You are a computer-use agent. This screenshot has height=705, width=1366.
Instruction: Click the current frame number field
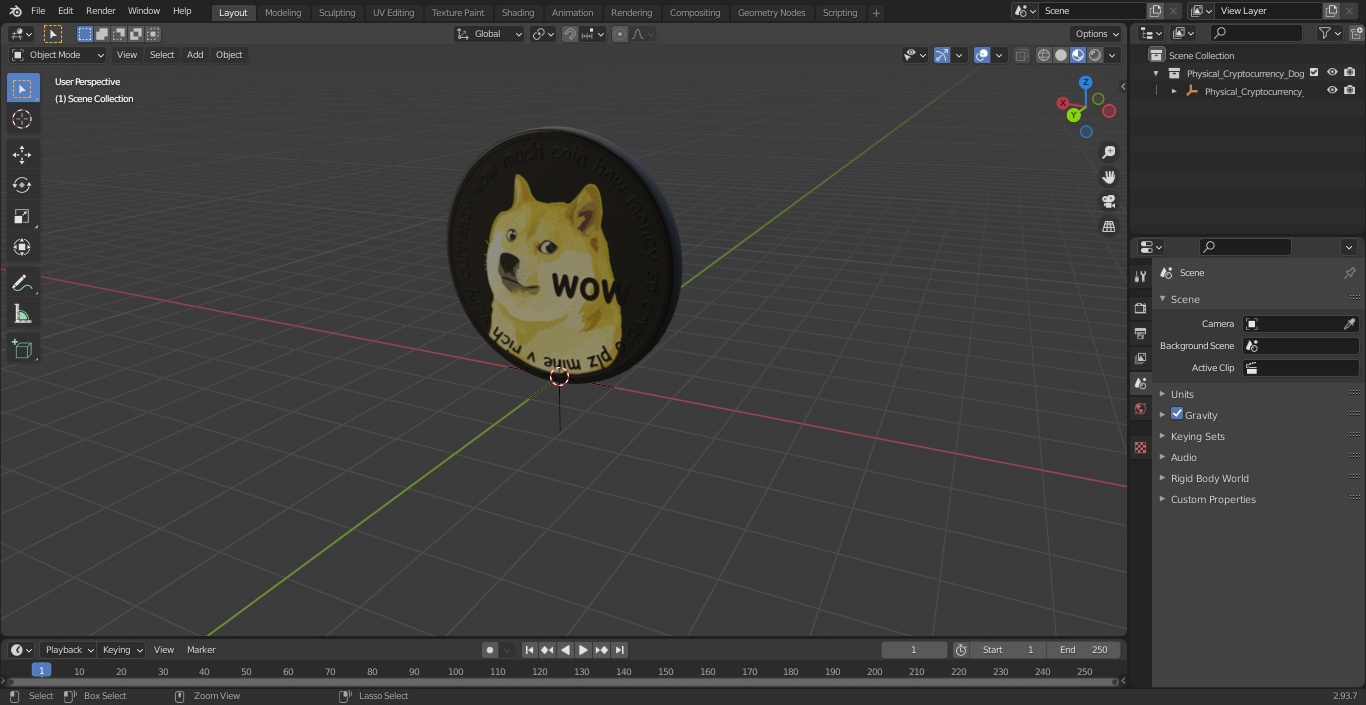pyautogui.click(x=914, y=650)
